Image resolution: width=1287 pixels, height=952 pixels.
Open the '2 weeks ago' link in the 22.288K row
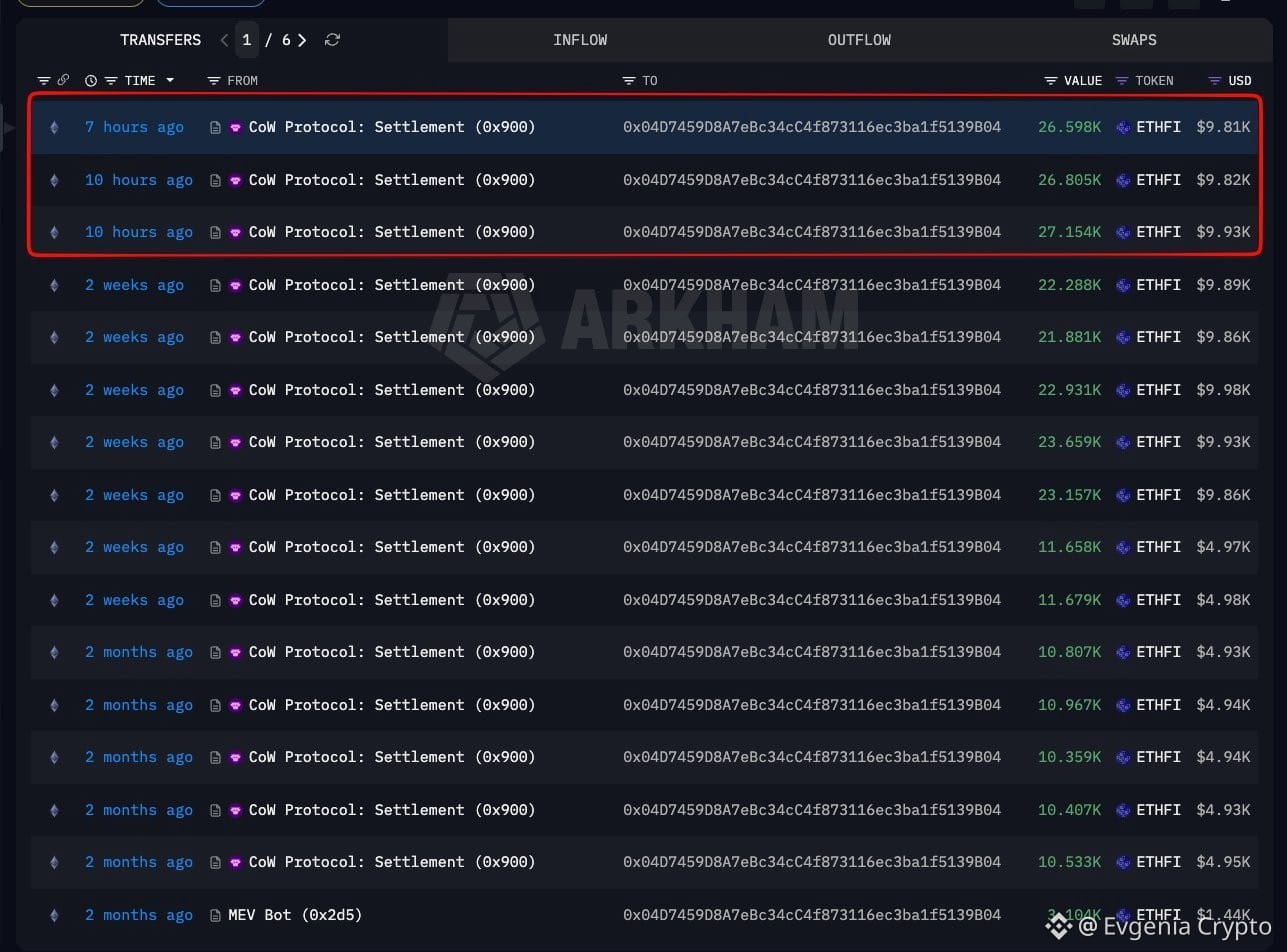tap(134, 285)
